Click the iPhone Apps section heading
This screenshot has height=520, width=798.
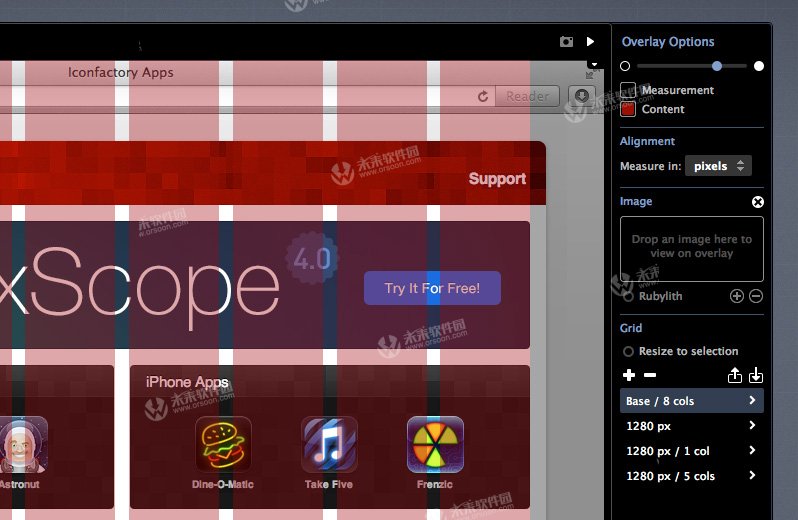187,382
